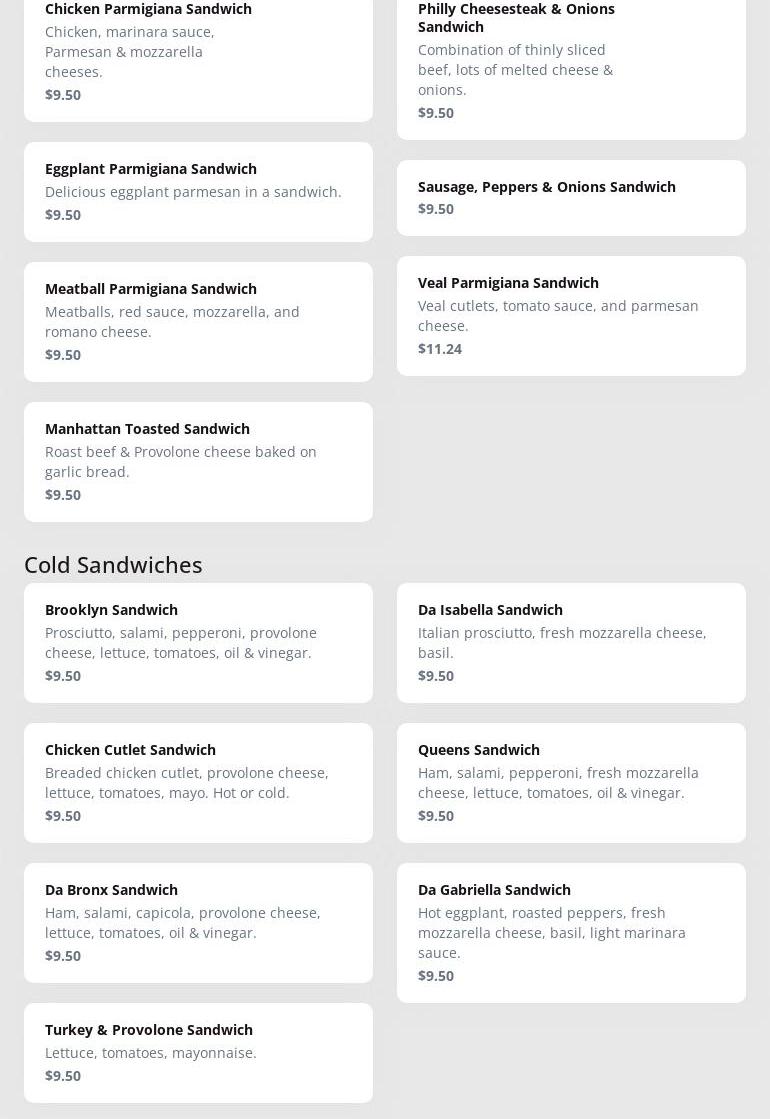This screenshot has height=1119, width=770.
Task: Click the $11.24 Veal Parmigiana price
Action: click(x=440, y=349)
